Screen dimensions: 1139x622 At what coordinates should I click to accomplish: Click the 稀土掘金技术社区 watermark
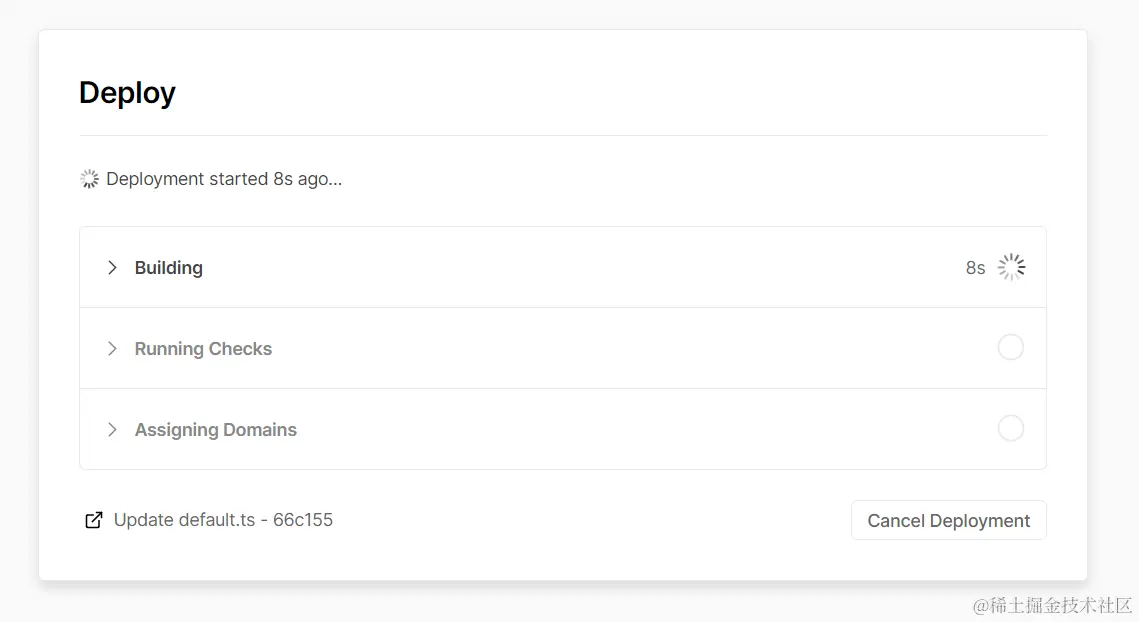[x=1053, y=605]
